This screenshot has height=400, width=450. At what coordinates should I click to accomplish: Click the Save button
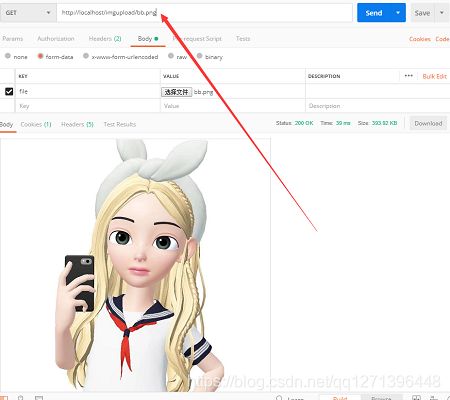coord(422,13)
